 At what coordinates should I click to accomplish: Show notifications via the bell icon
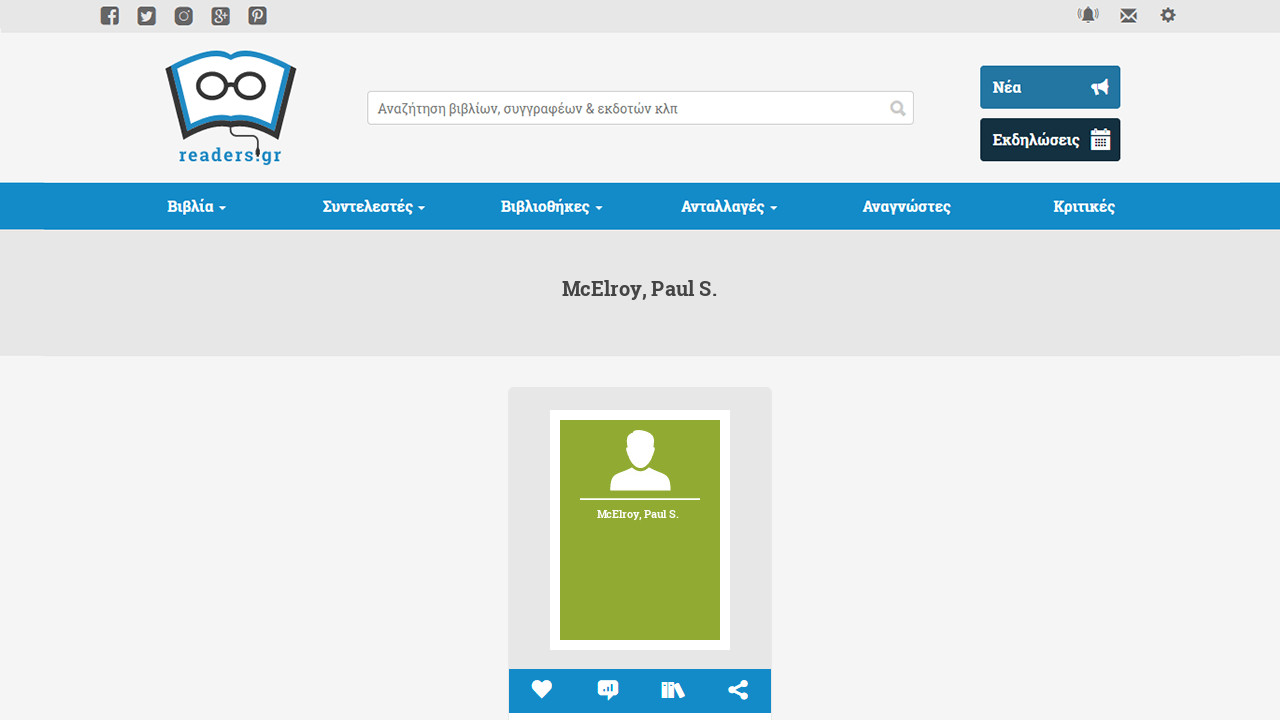(x=1088, y=15)
